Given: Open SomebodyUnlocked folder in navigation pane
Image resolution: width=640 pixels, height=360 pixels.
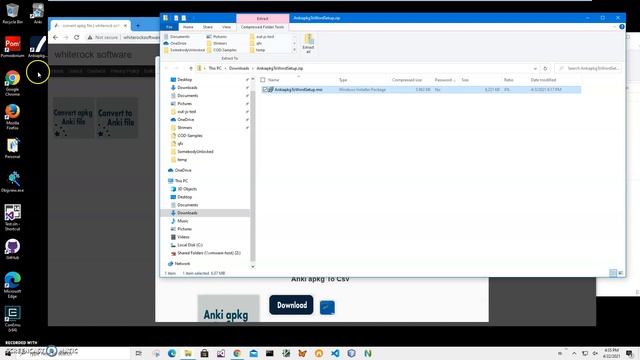Looking at the screenshot, I should click(x=195, y=151).
